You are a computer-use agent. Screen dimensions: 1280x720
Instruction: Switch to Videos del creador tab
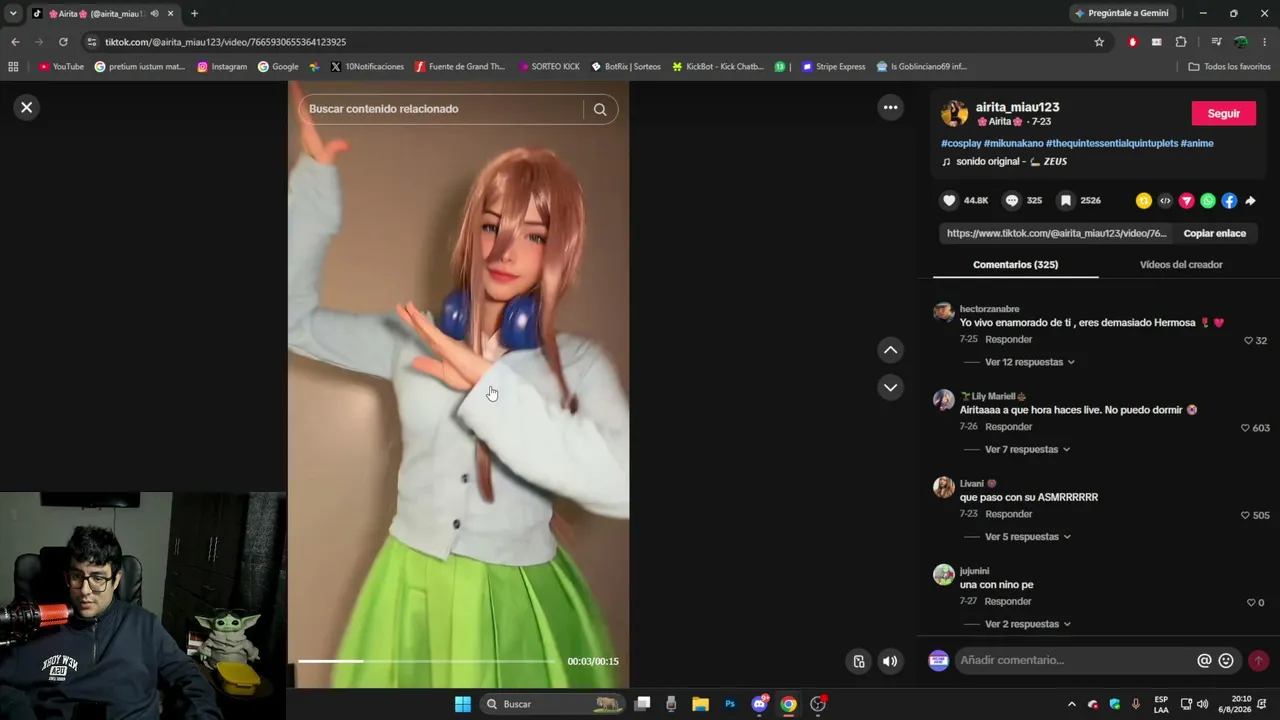click(1181, 265)
